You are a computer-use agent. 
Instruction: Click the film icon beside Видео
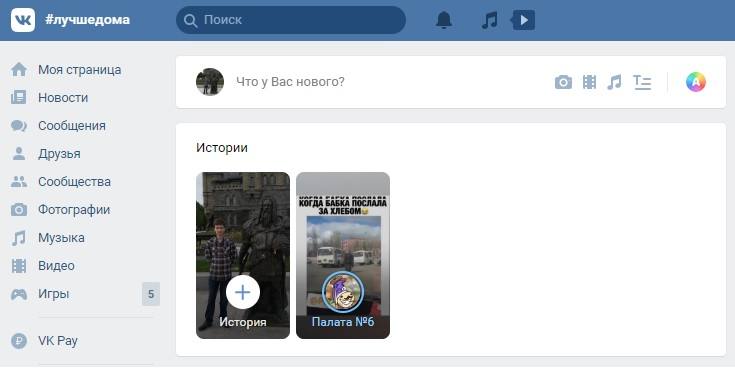(x=19, y=266)
